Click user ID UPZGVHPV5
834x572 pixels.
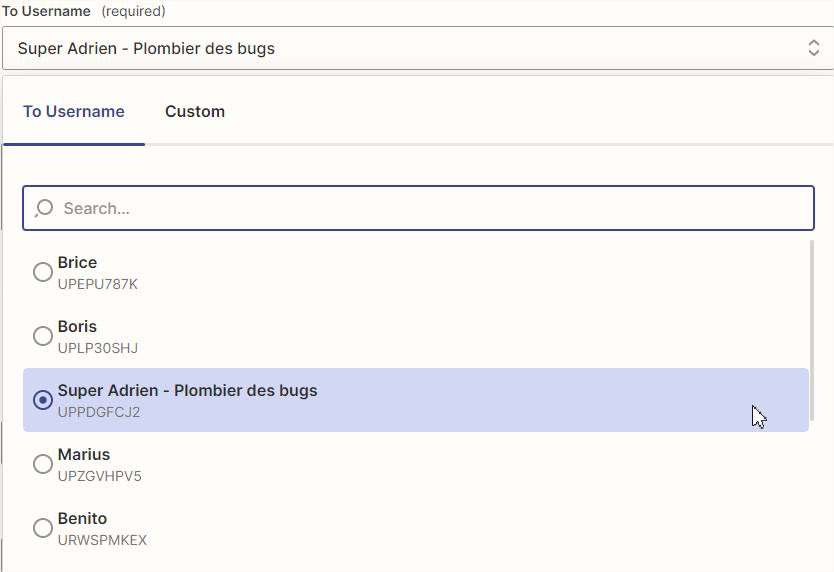click(x=100, y=476)
